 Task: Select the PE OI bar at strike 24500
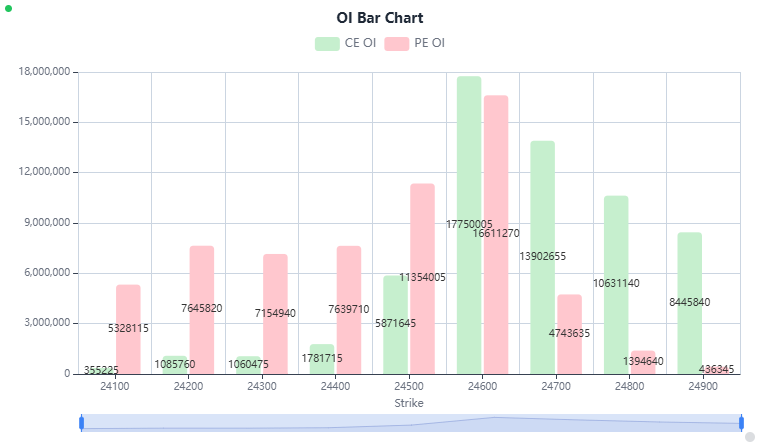click(422, 279)
